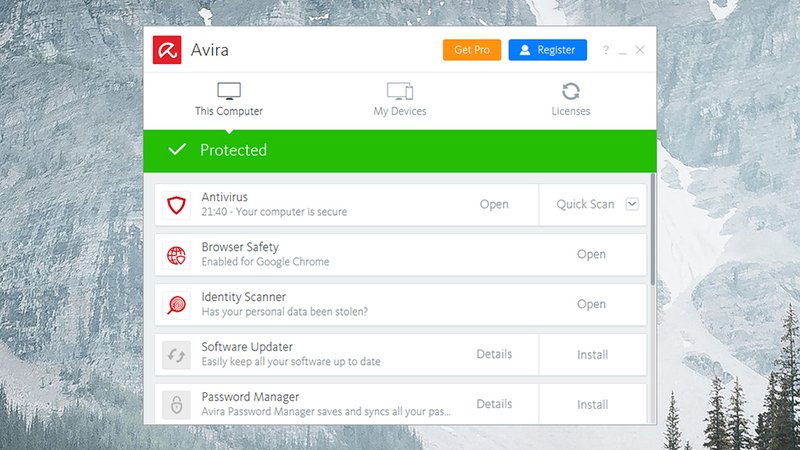Install Software Updater
This screenshot has width=800, height=450.
coord(592,355)
